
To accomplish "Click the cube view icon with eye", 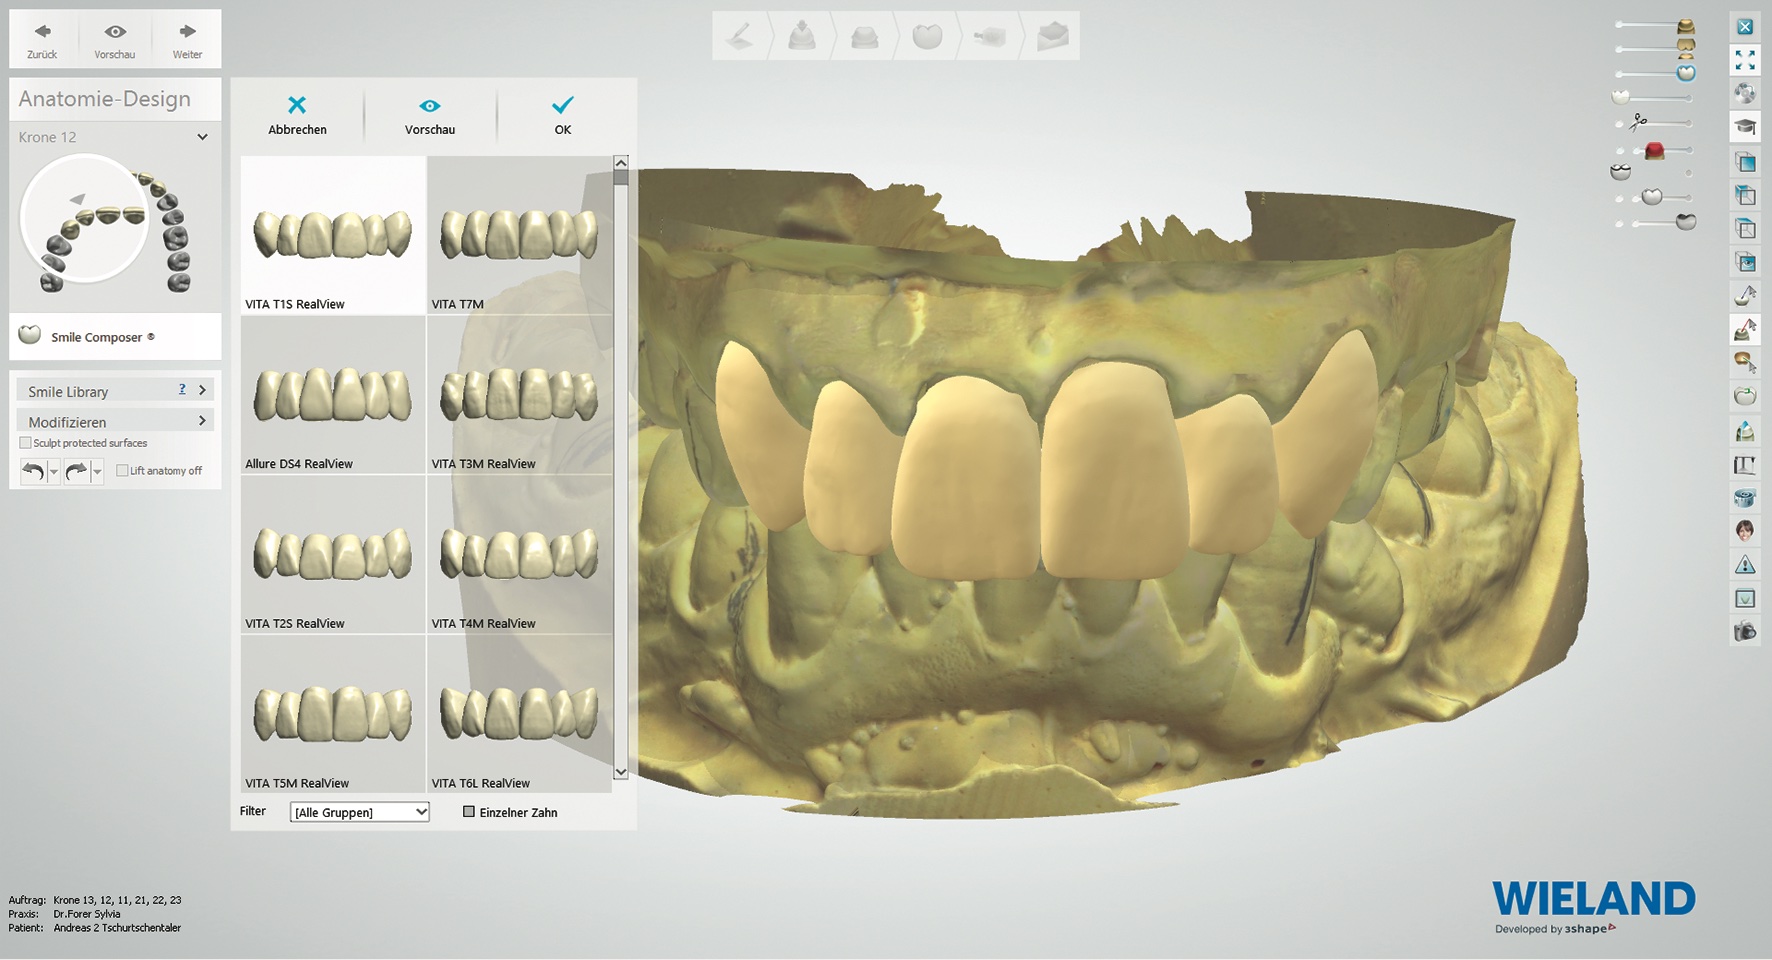I will coord(1745,262).
